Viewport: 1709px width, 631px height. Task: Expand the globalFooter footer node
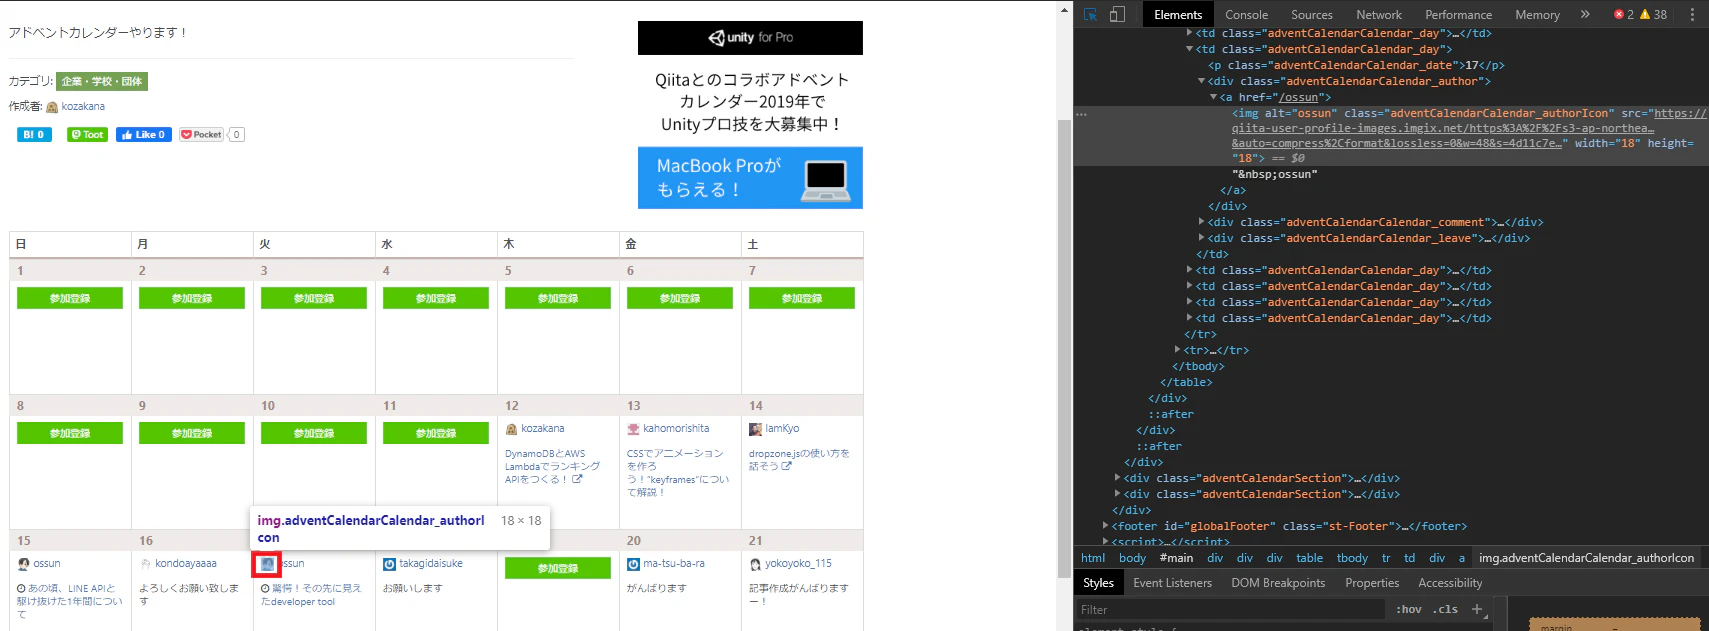pos(1105,526)
